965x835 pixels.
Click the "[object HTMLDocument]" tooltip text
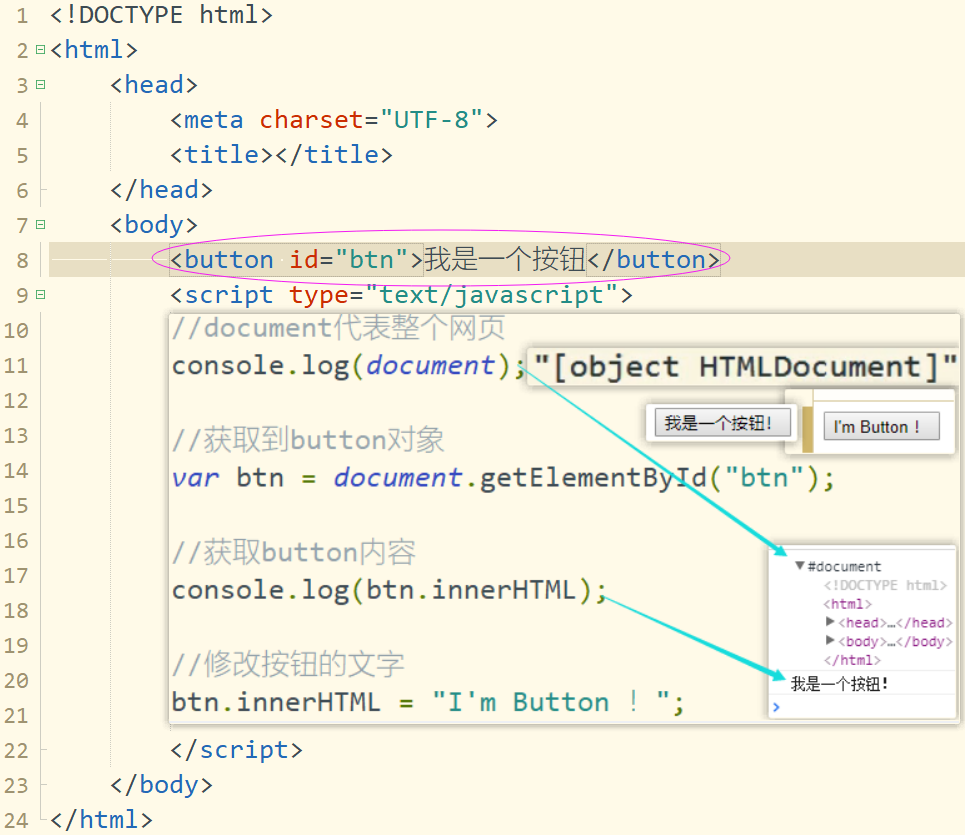tap(745, 367)
